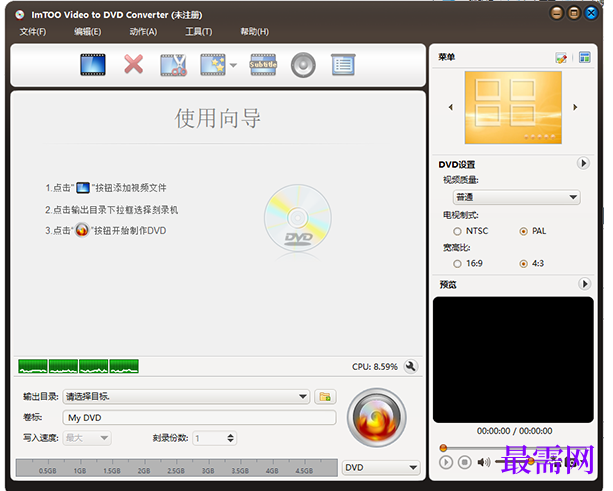
Task: Open the 帮助(H) menu
Action: [x=255, y=32]
